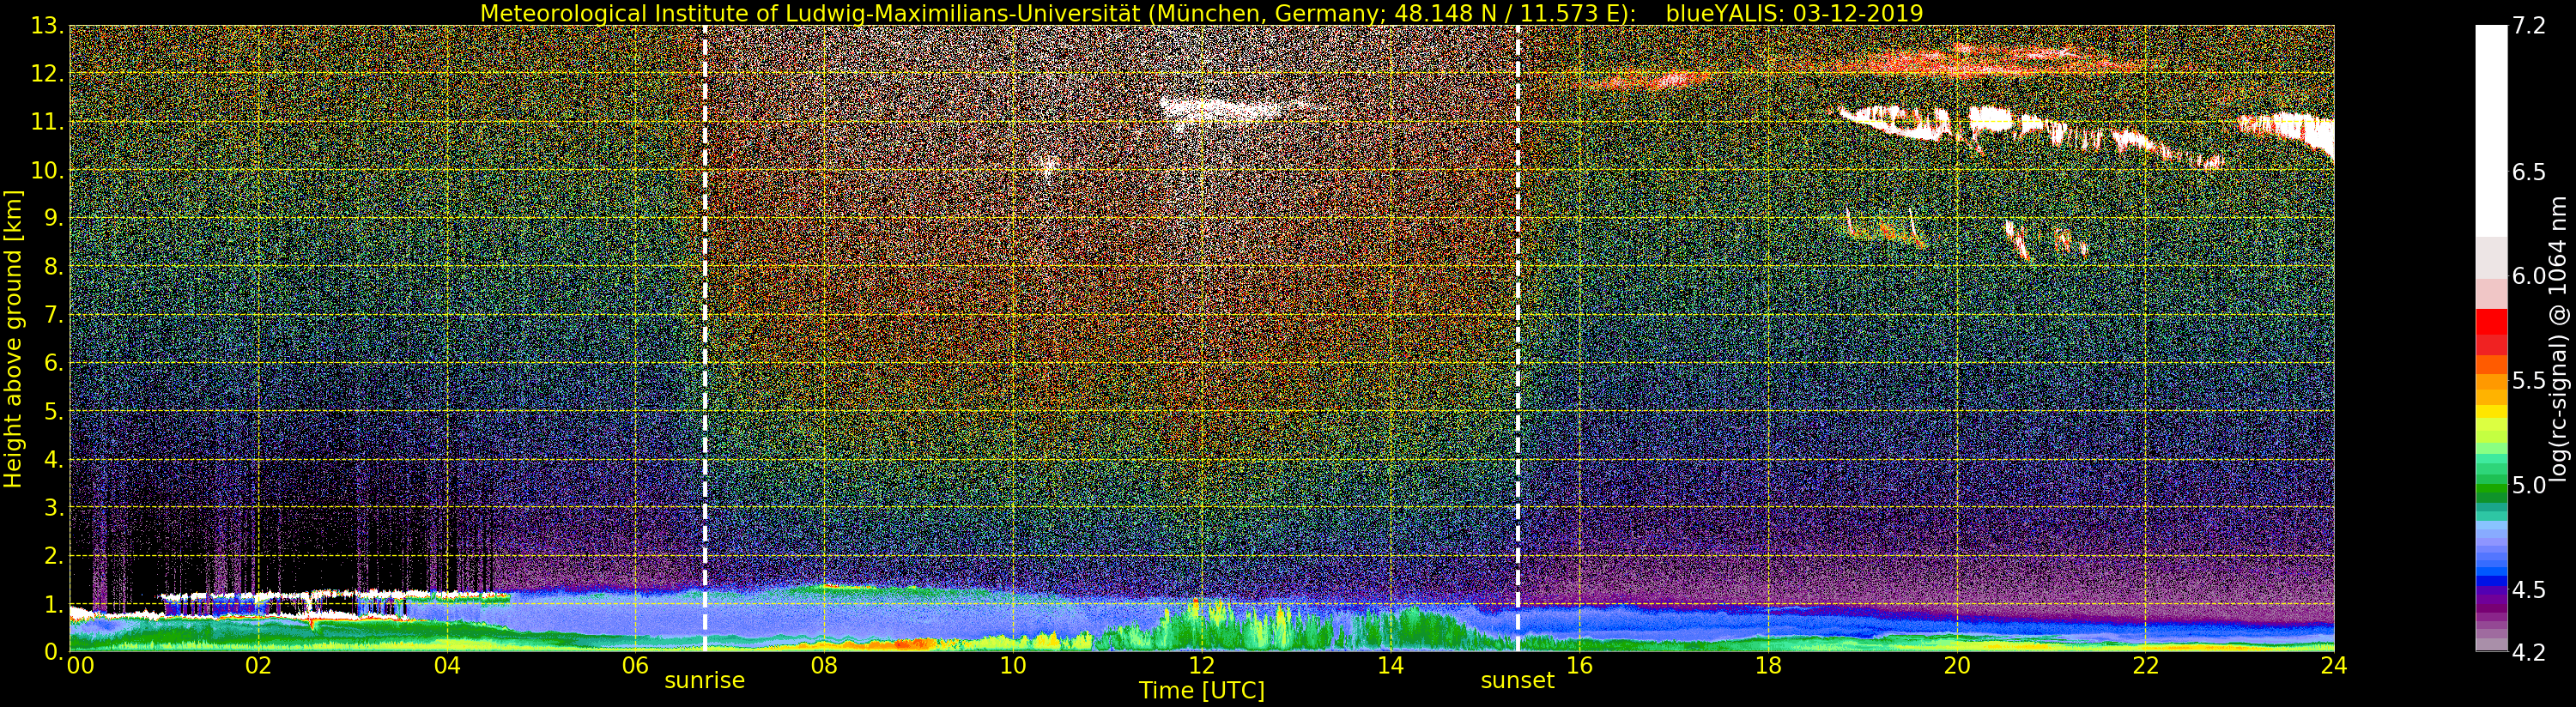Image resolution: width=2576 pixels, height=707 pixels.
Task: Click the time axis tick label '02'
Action: (x=258, y=666)
